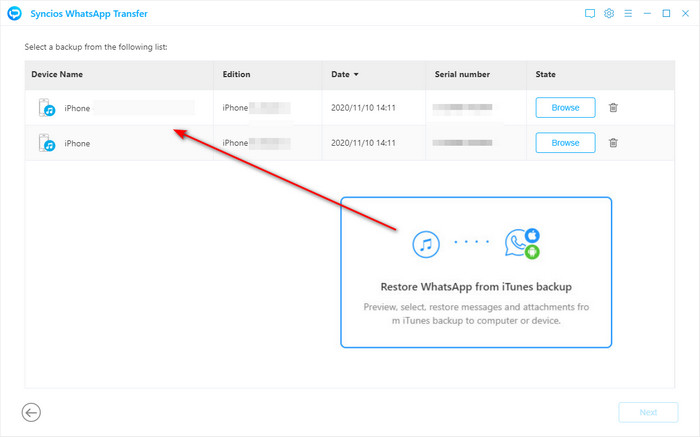This screenshot has height=437, width=700.
Task: Click the second row's blurred serial number
Action: 462,143
